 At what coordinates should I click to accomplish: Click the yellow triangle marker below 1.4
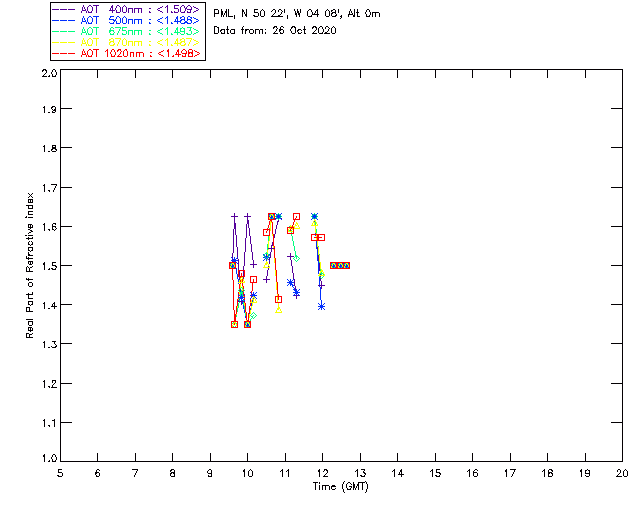coord(278,310)
